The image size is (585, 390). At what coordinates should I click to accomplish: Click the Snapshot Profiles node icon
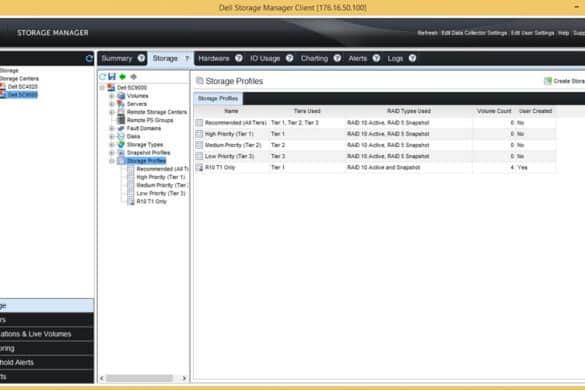tap(121, 153)
